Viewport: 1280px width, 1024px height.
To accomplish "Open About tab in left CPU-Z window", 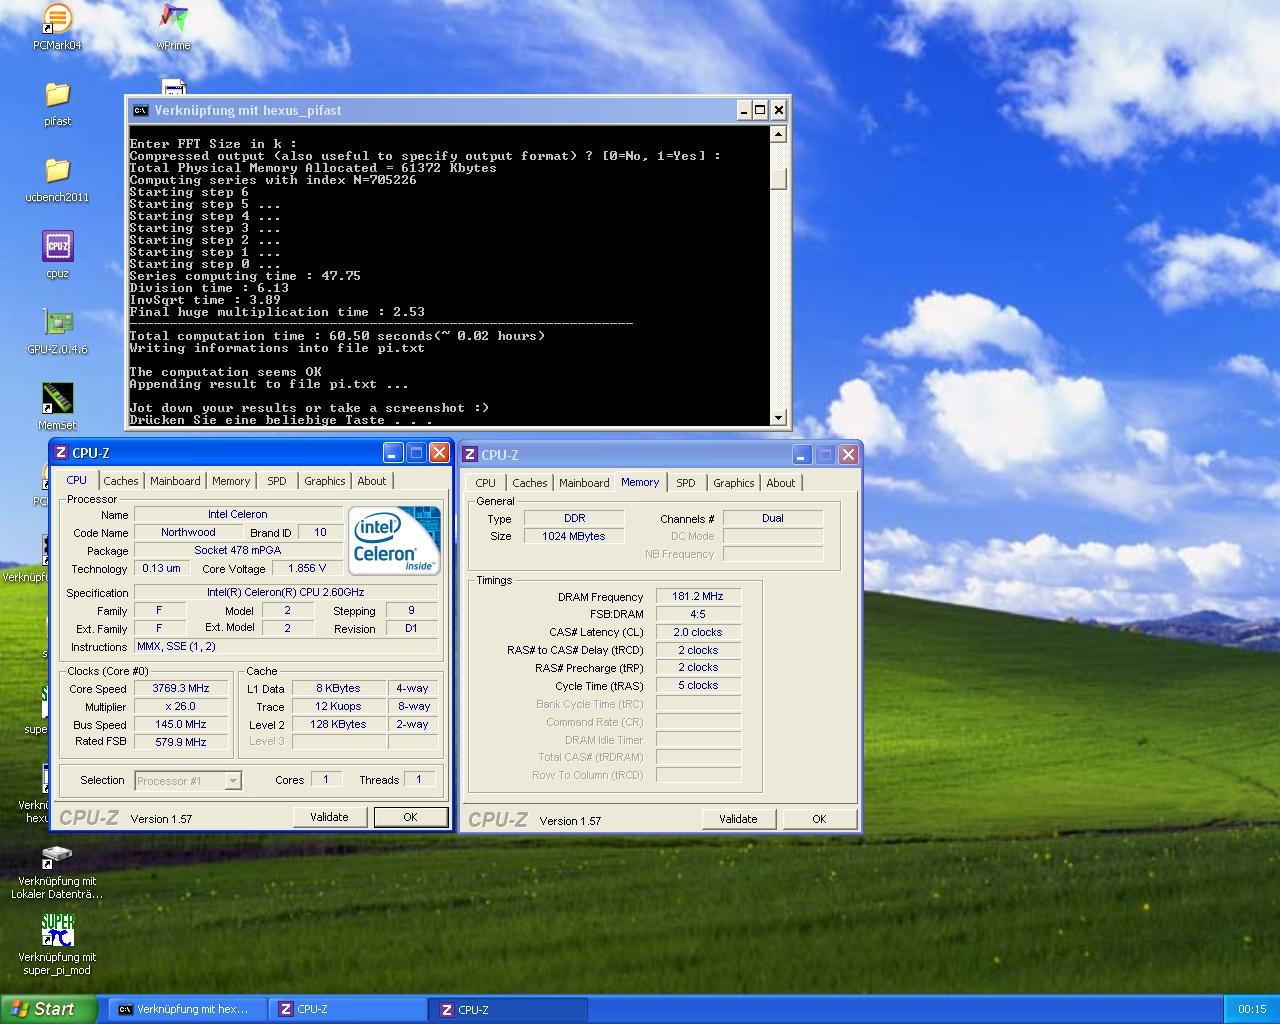I will click(372, 481).
